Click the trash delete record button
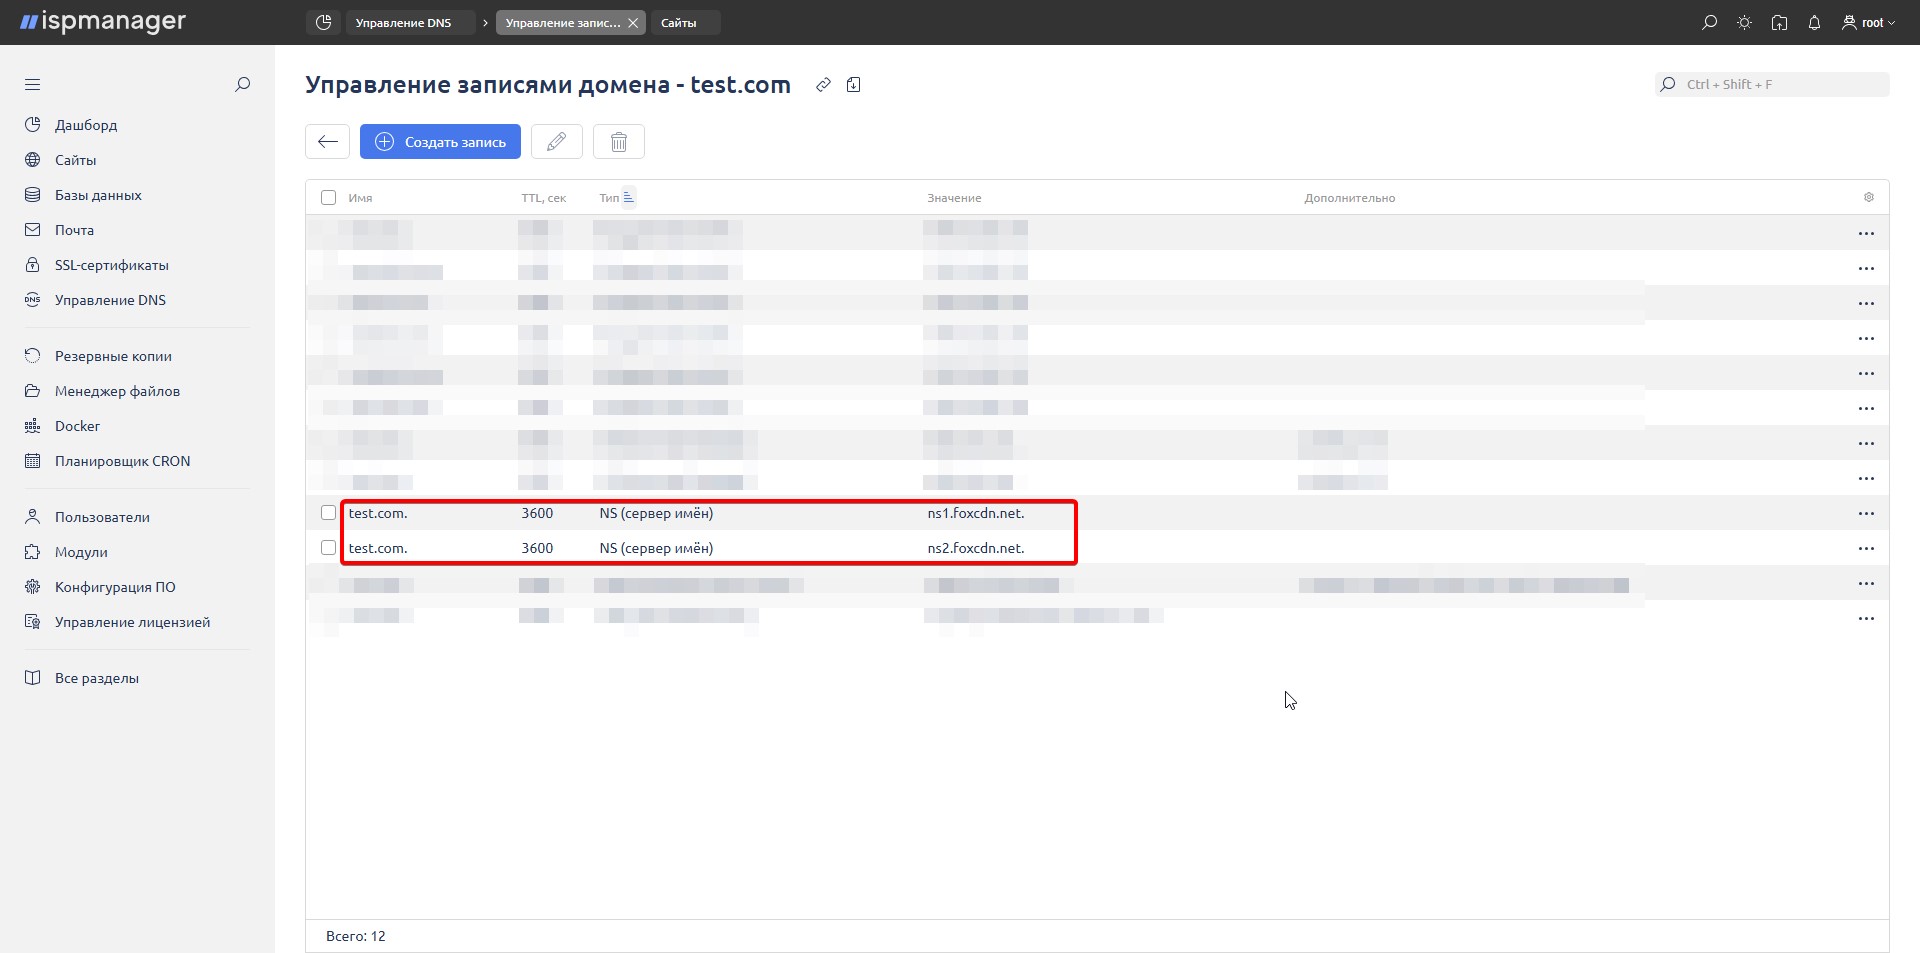This screenshot has width=1920, height=953. pos(618,142)
